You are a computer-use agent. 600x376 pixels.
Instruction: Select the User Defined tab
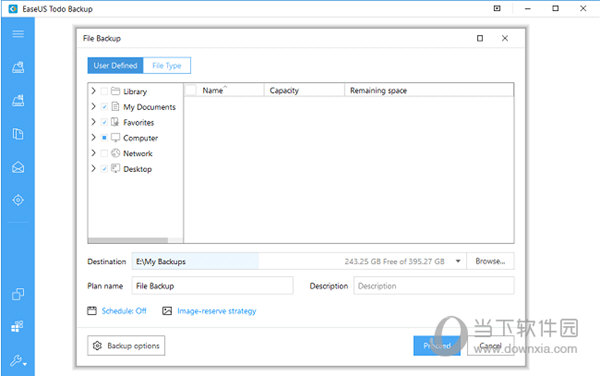[115, 65]
